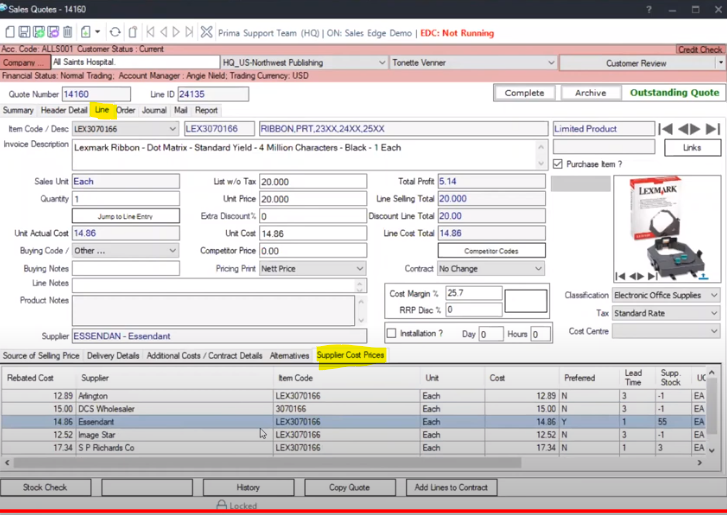Click the Refresh circular arrows icon
727x515 pixels.
pyautogui.click(x=115, y=32)
